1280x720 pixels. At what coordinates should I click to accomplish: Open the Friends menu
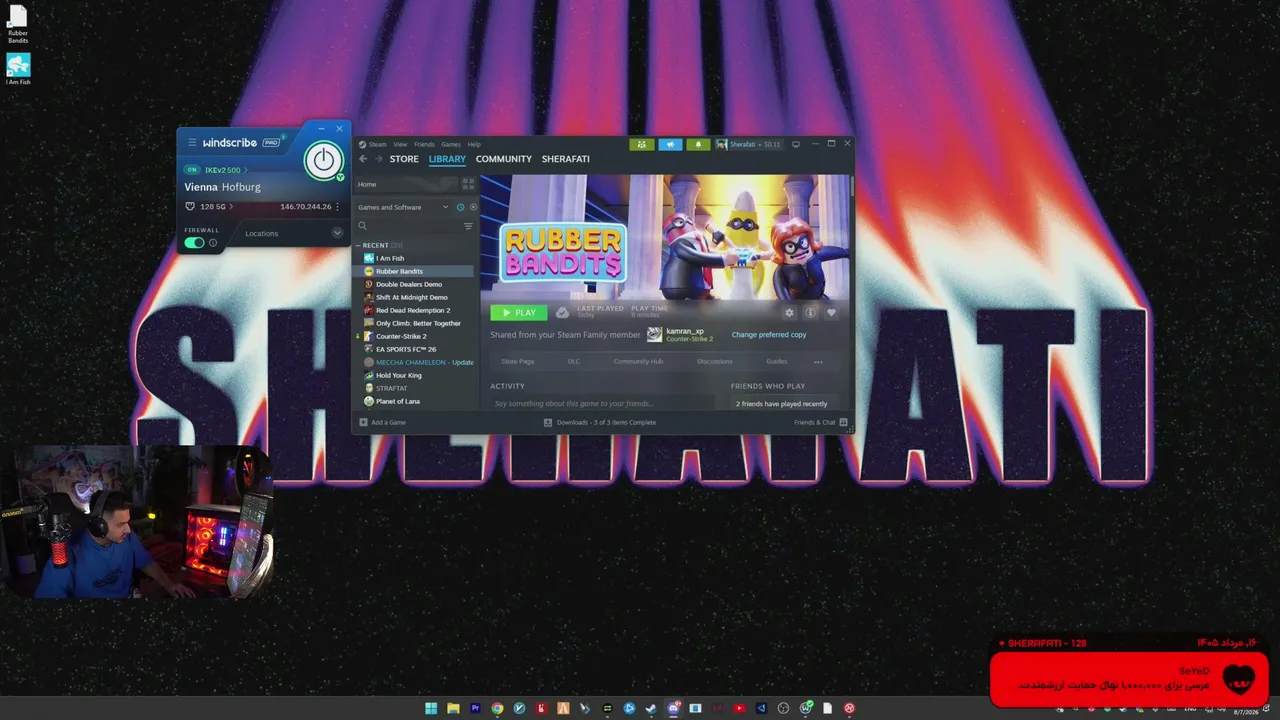pos(424,144)
